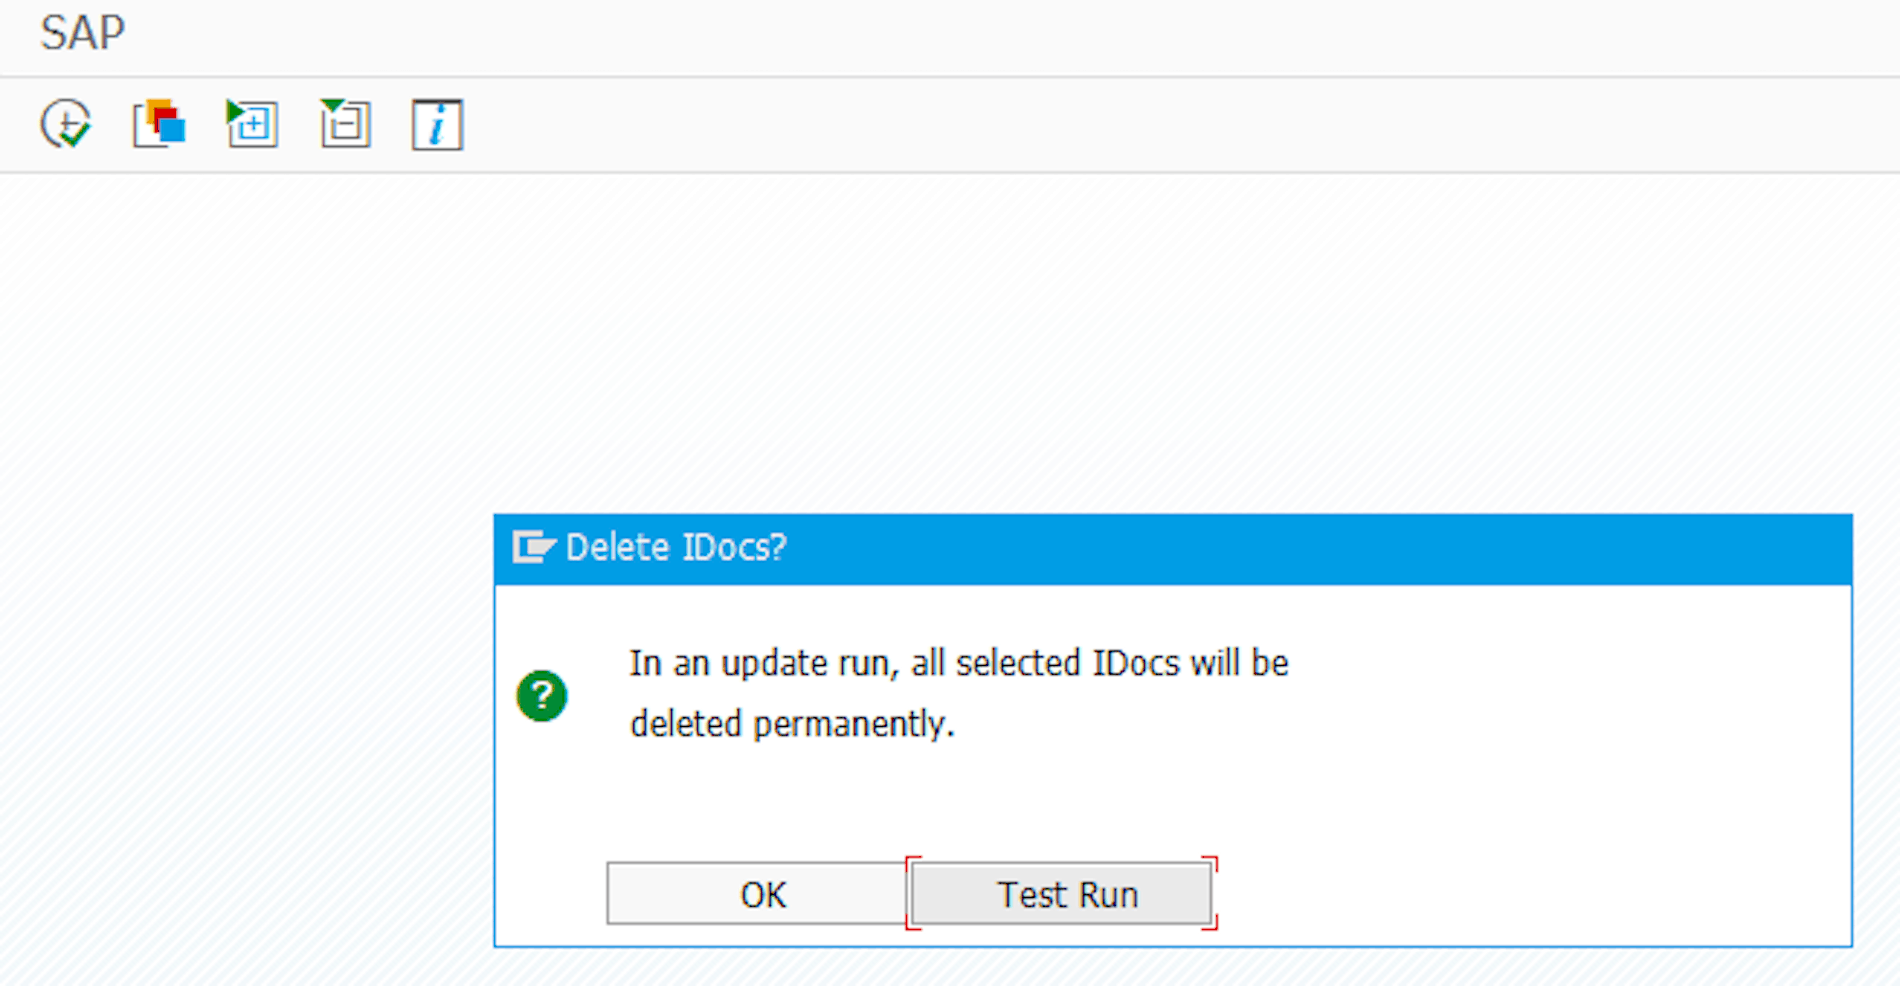This screenshot has height=986, width=1900.
Task: Open the blue information icon
Action: 437,125
